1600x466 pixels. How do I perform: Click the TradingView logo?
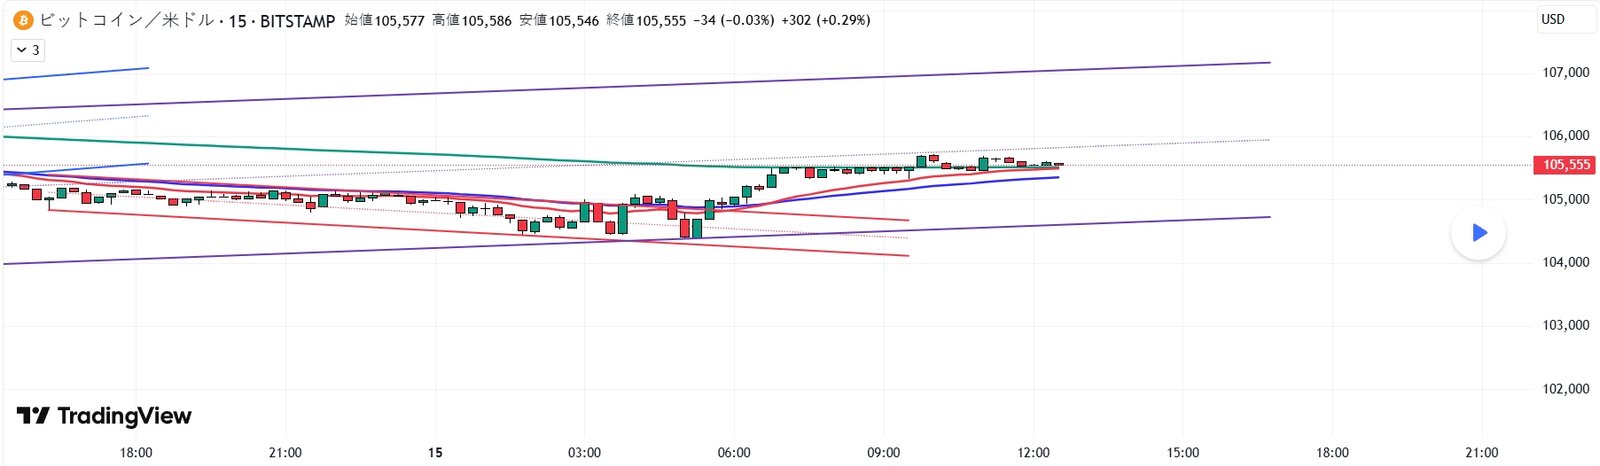coord(104,416)
